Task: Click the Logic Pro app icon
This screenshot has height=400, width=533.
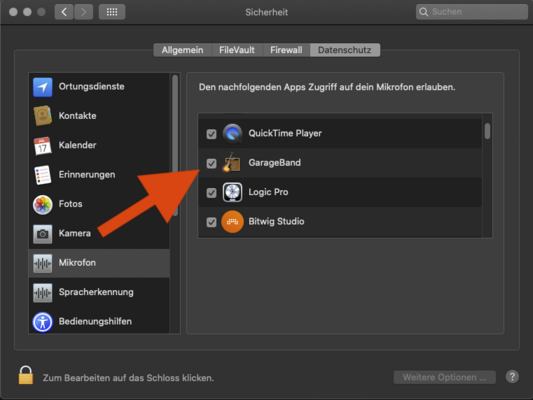Action: [233, 192]
